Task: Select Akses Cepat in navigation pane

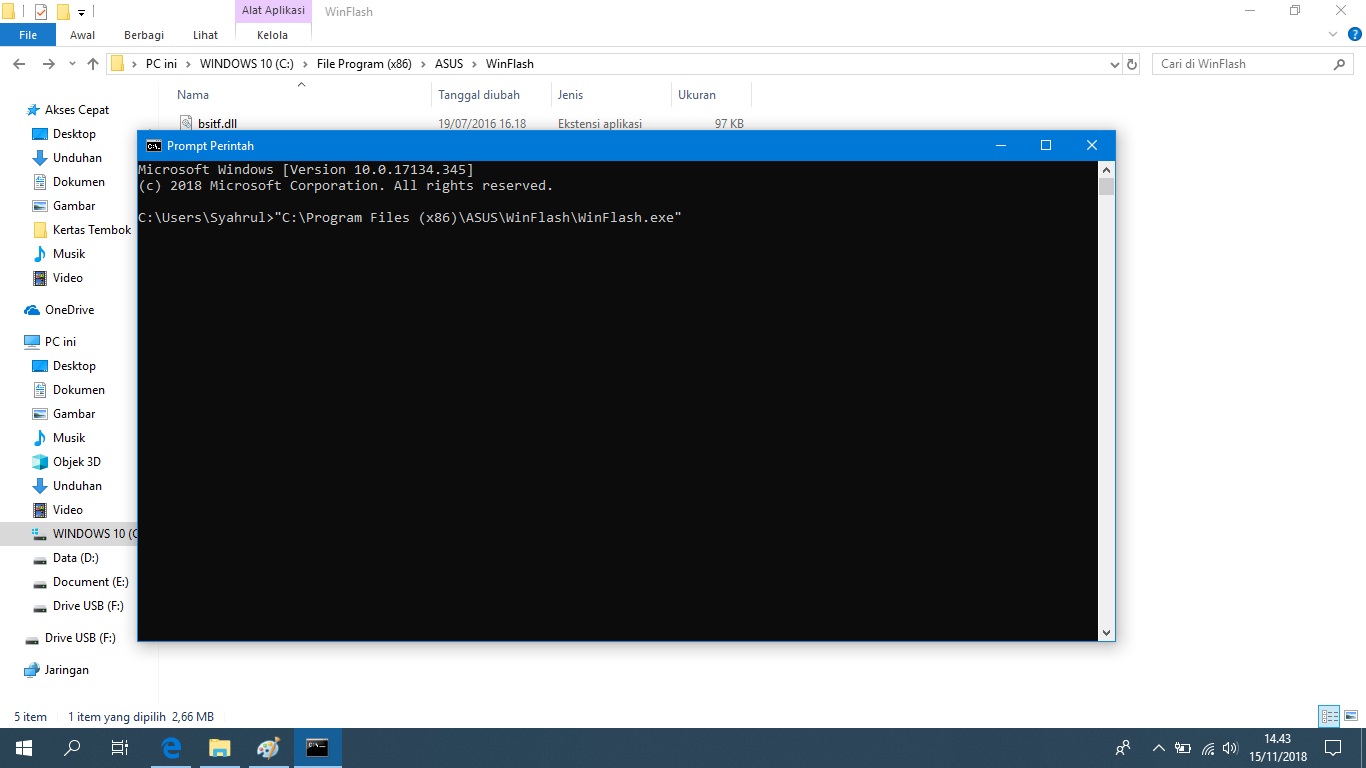Action: point(77,110)
